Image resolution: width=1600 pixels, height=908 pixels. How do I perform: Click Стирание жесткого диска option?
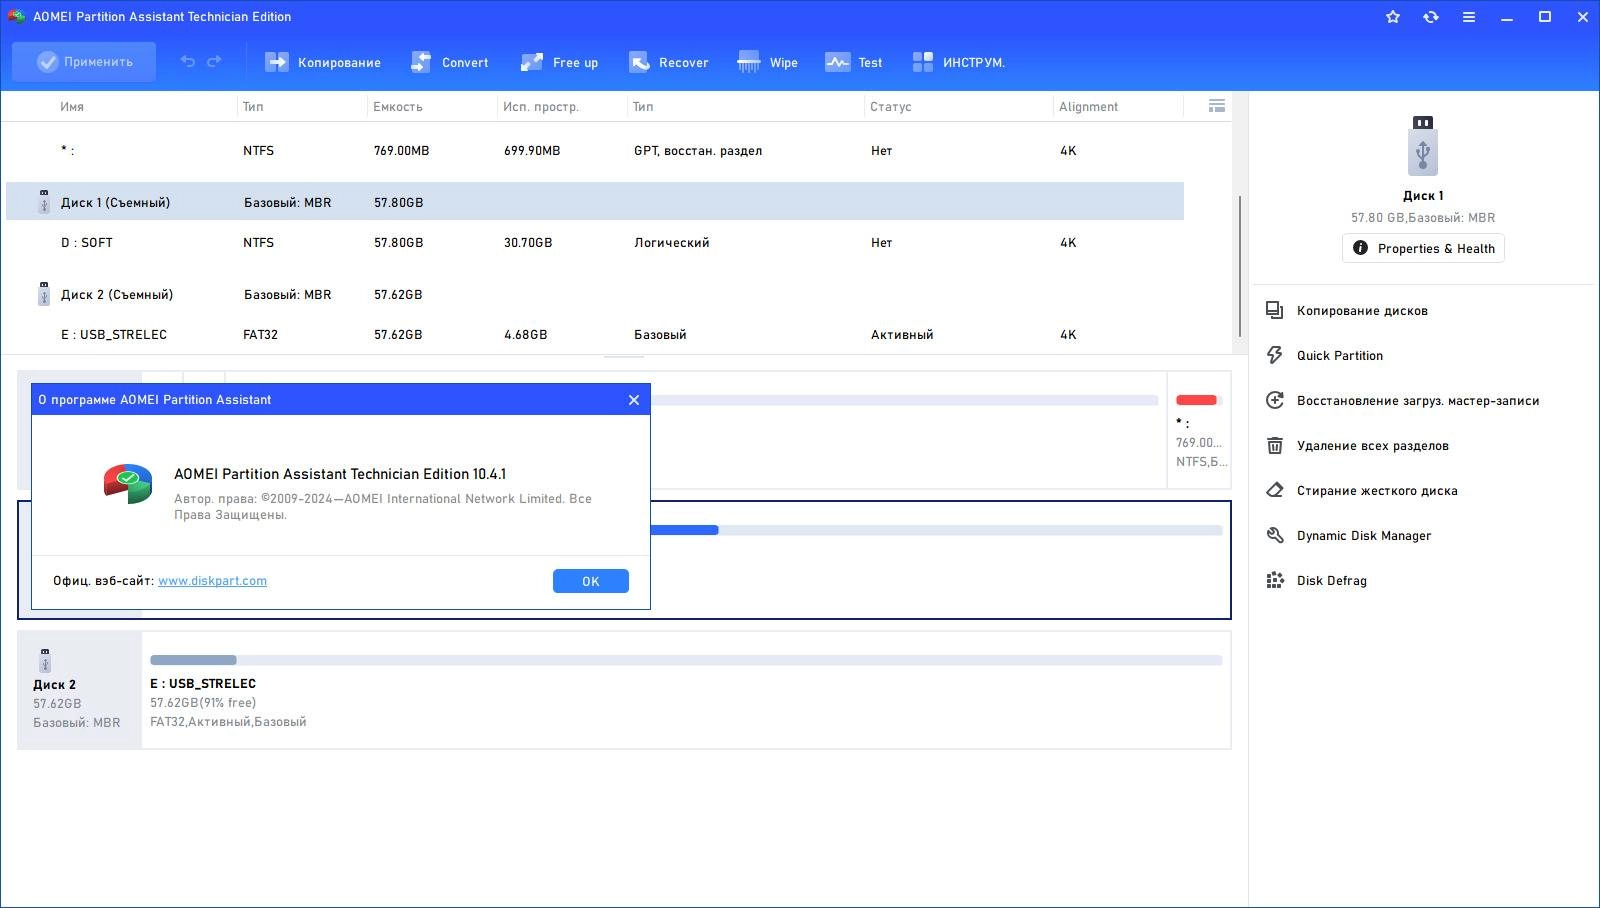pos(1377,491)
